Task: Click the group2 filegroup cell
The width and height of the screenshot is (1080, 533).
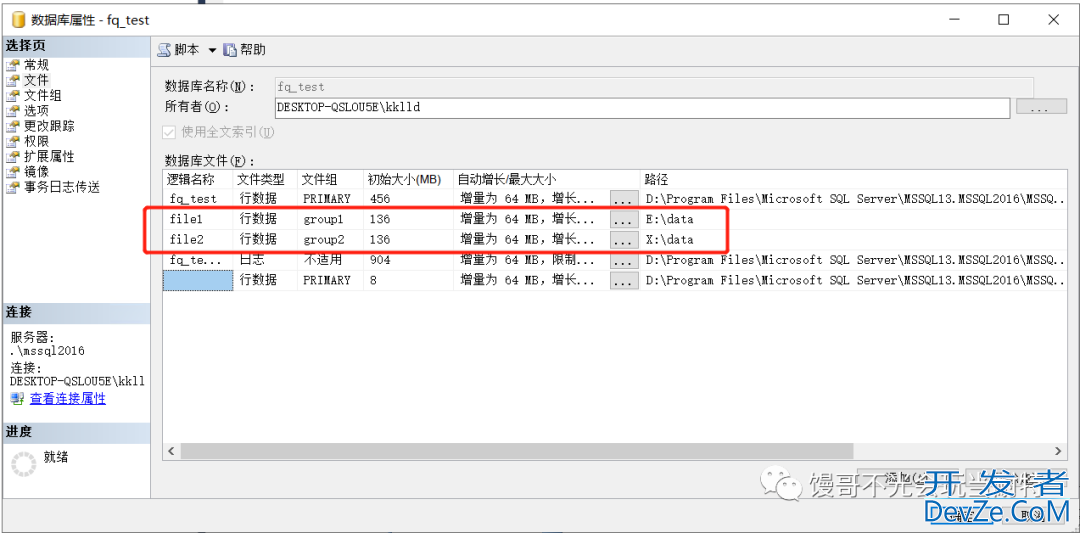Action: pyautogui.click(x=330, y=240)
